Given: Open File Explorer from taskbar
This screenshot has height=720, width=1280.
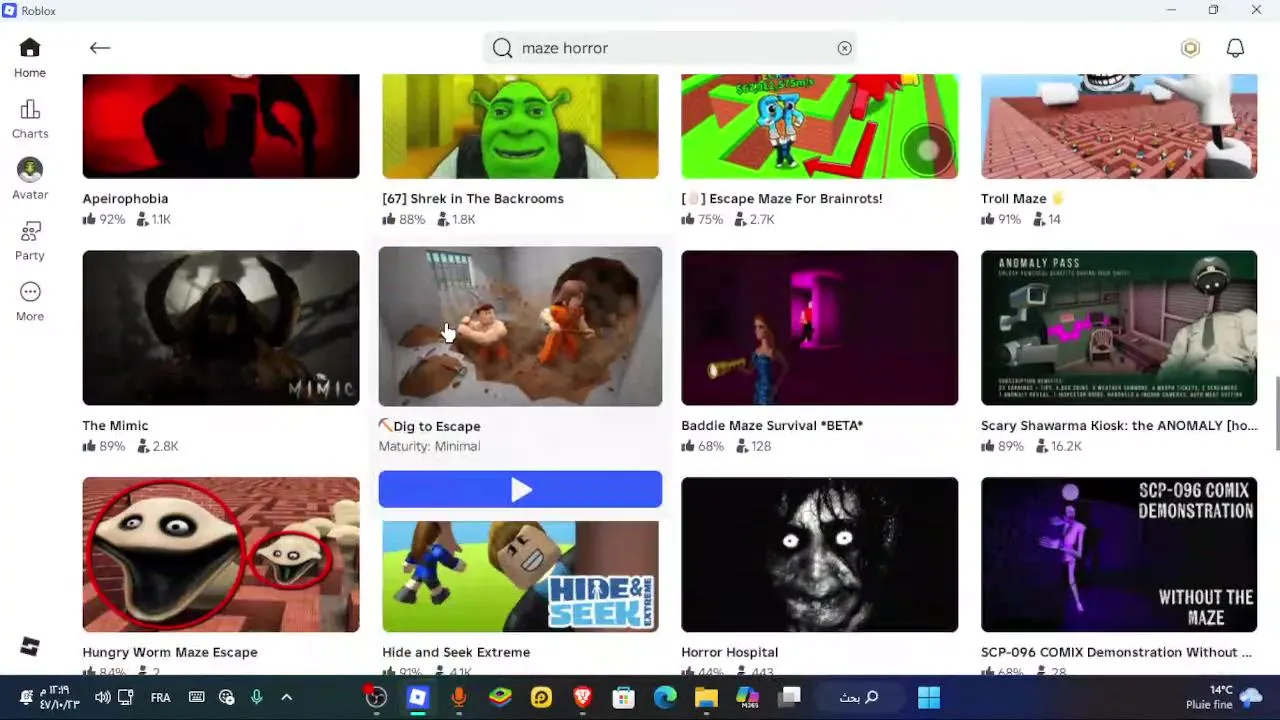Looking at the screenshot, I should [x=706, y=697].
